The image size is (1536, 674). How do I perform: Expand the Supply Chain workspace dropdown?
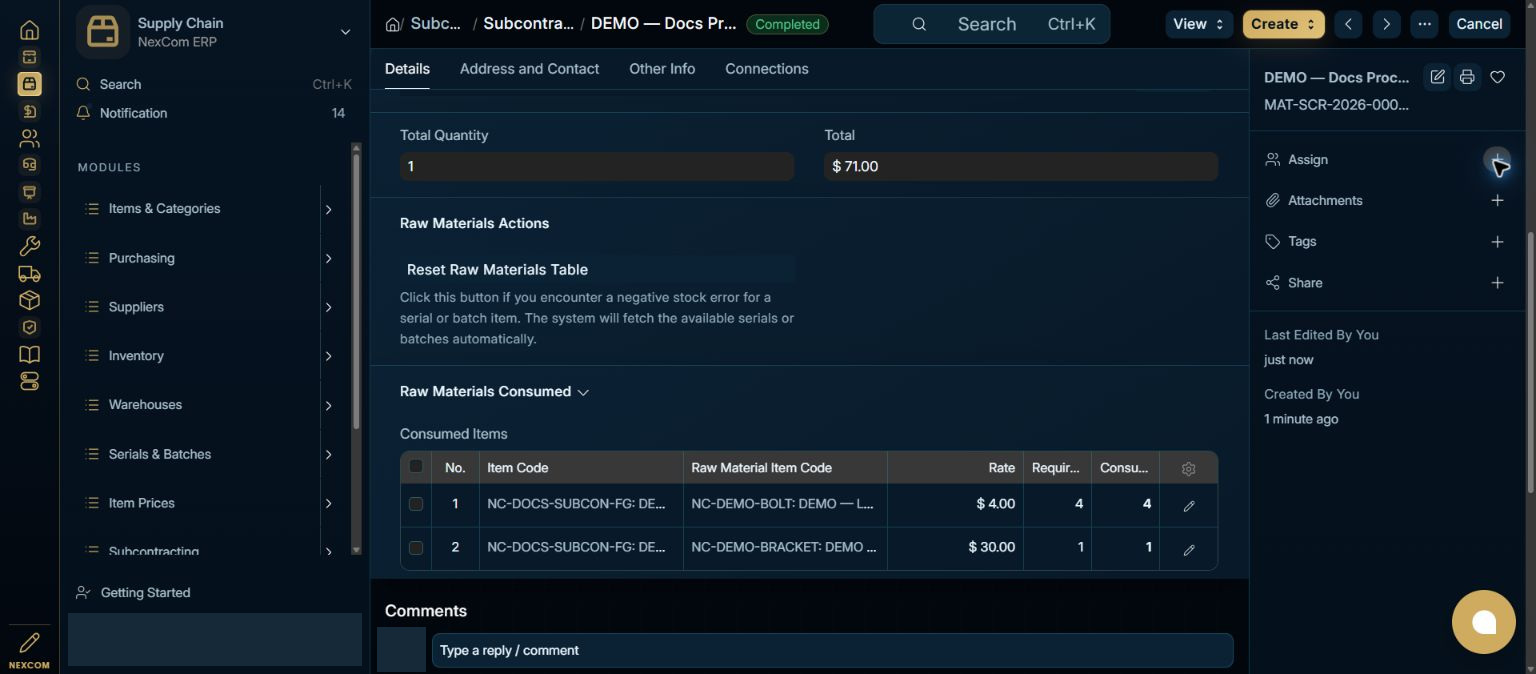tap(345, 32)
